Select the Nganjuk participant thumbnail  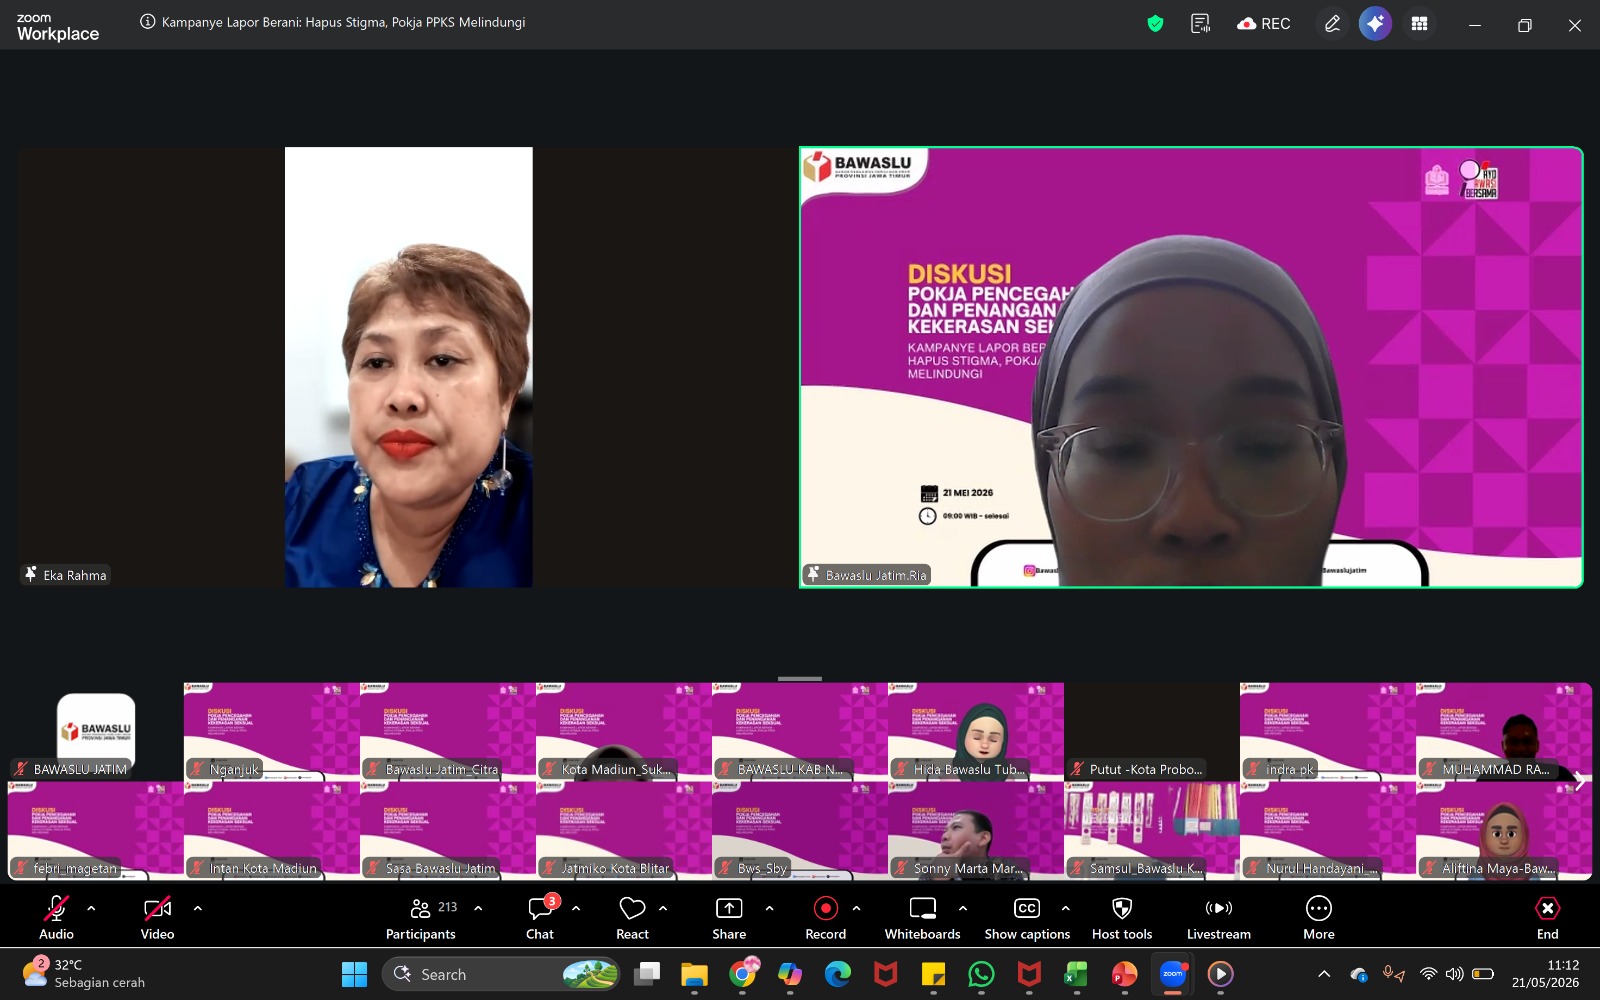click(272, 732)
